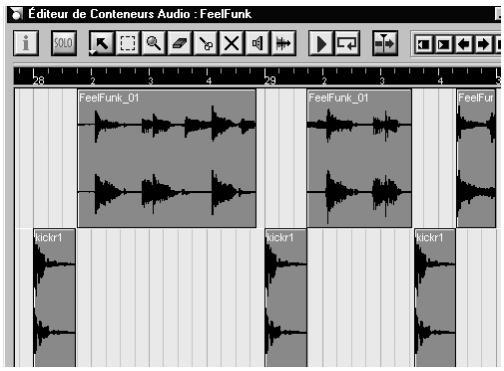The image size is (504, 371).
Task: Select the kickr1 event at bar 28
Action: (55, 298)
